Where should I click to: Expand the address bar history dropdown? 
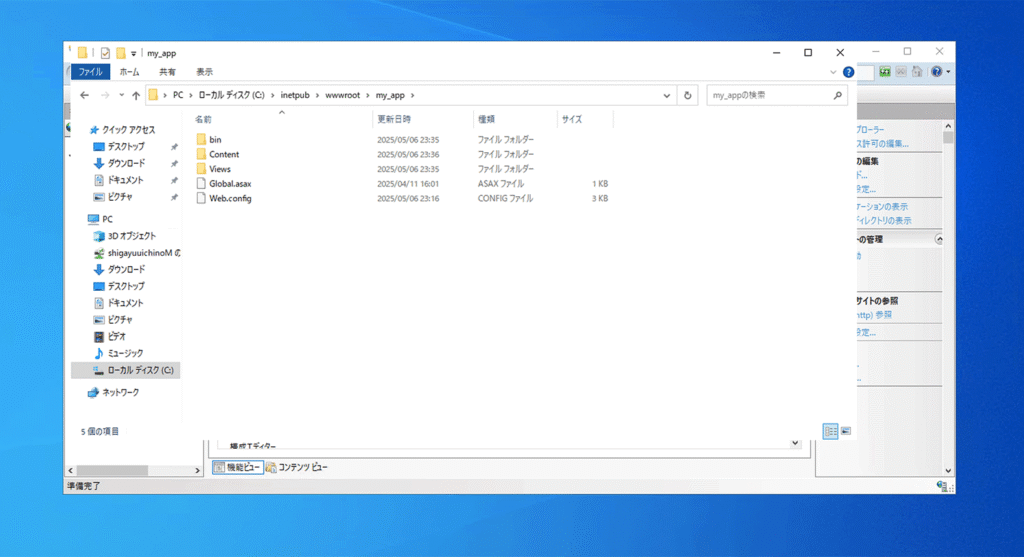tap(667, 95)
